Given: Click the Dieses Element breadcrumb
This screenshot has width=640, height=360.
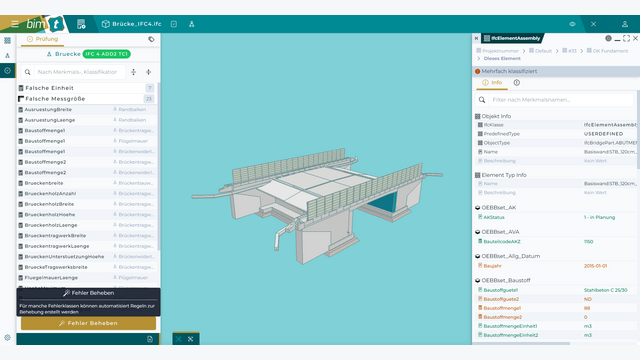Looking at the screenshot, I should coord(502,58).
